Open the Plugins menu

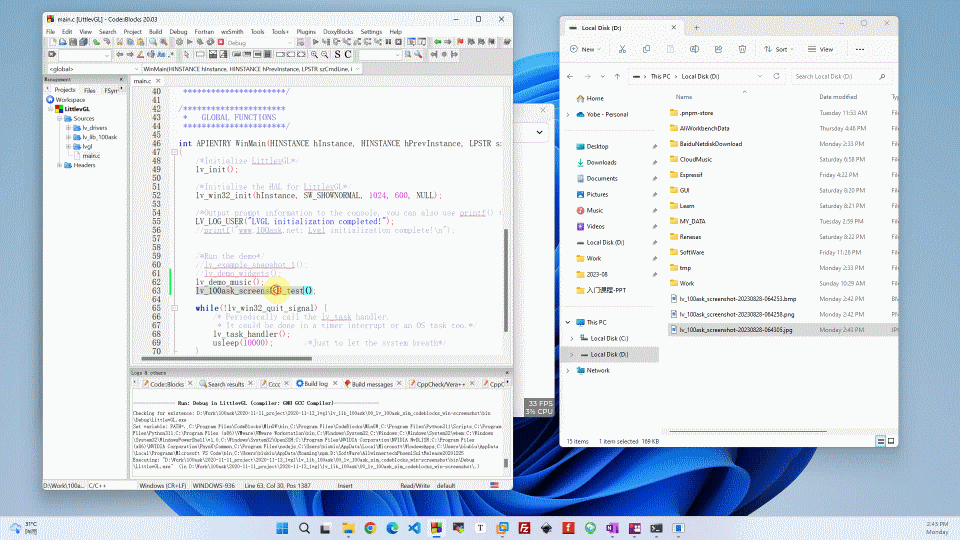(306, 32)
